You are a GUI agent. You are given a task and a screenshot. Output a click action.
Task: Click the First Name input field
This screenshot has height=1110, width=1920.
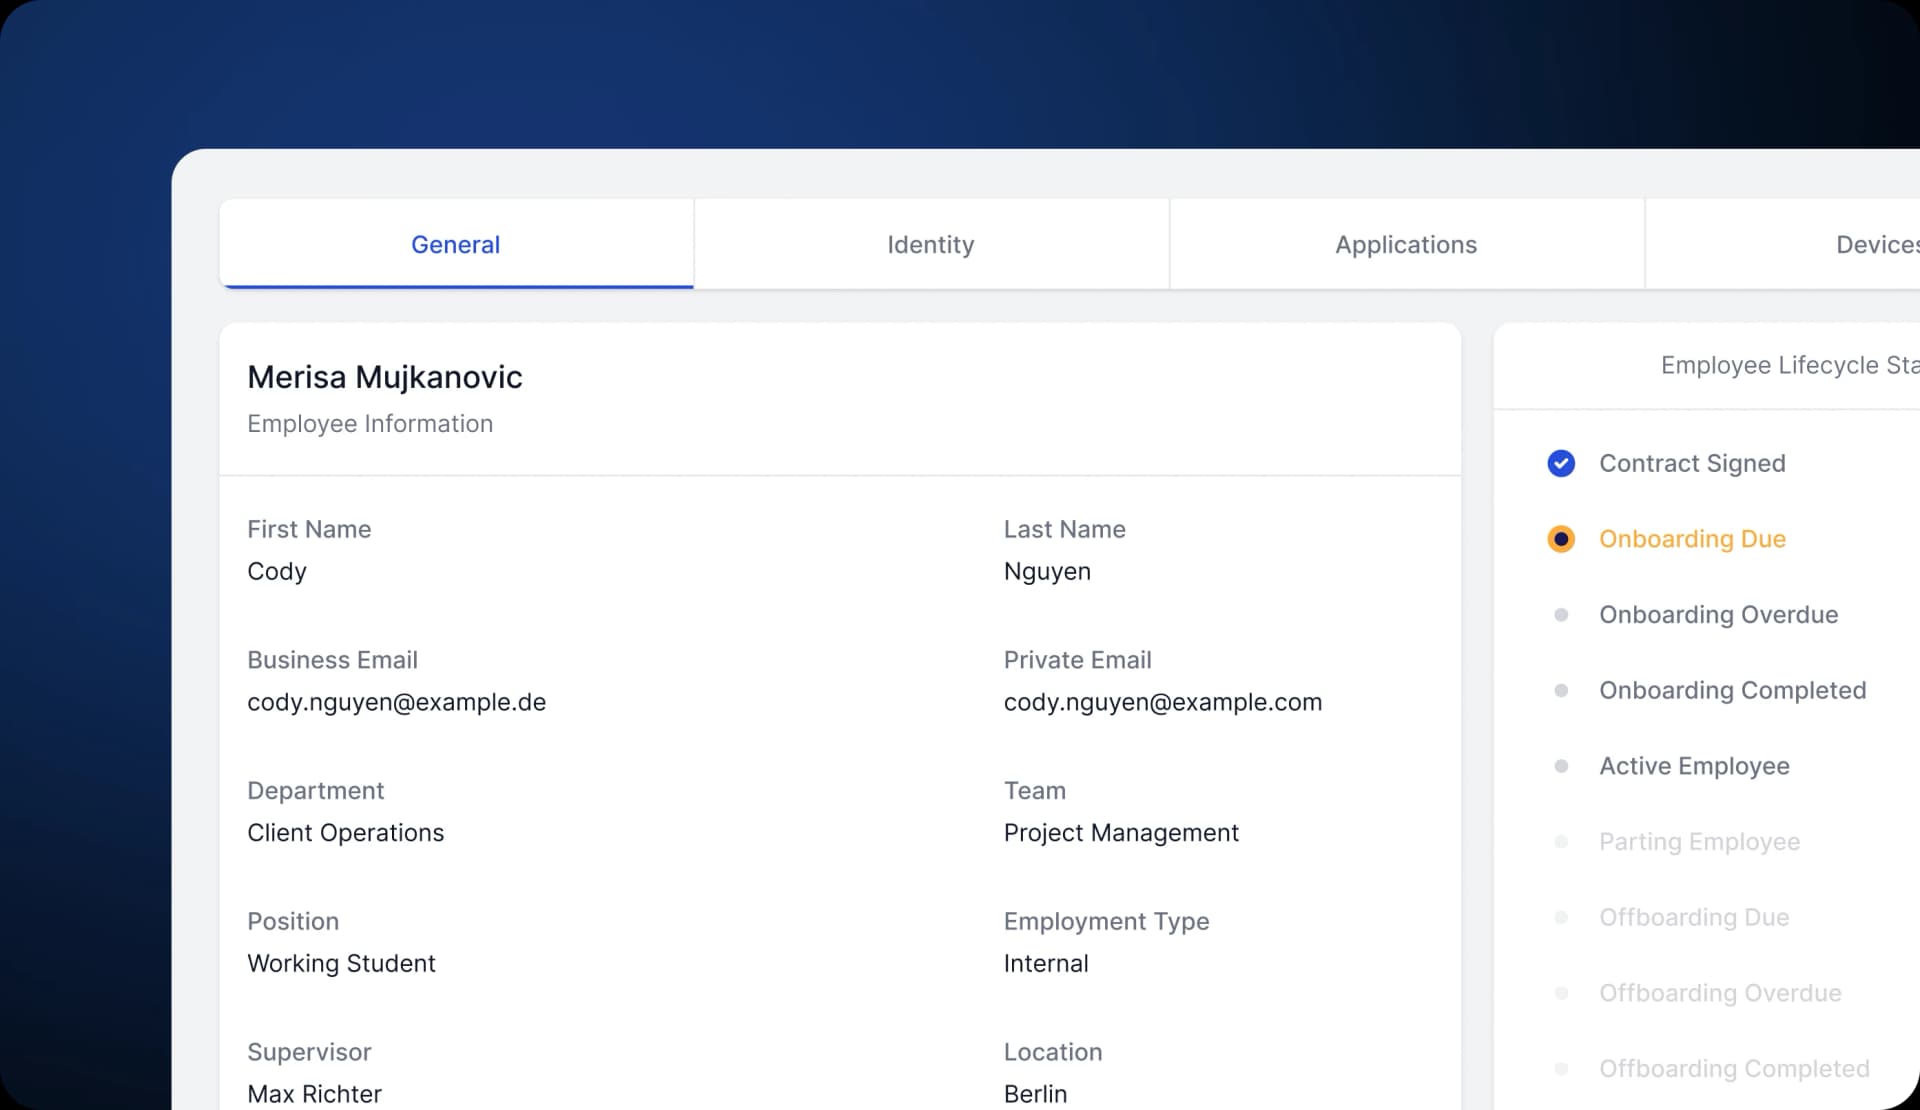(x=276, y=571)
